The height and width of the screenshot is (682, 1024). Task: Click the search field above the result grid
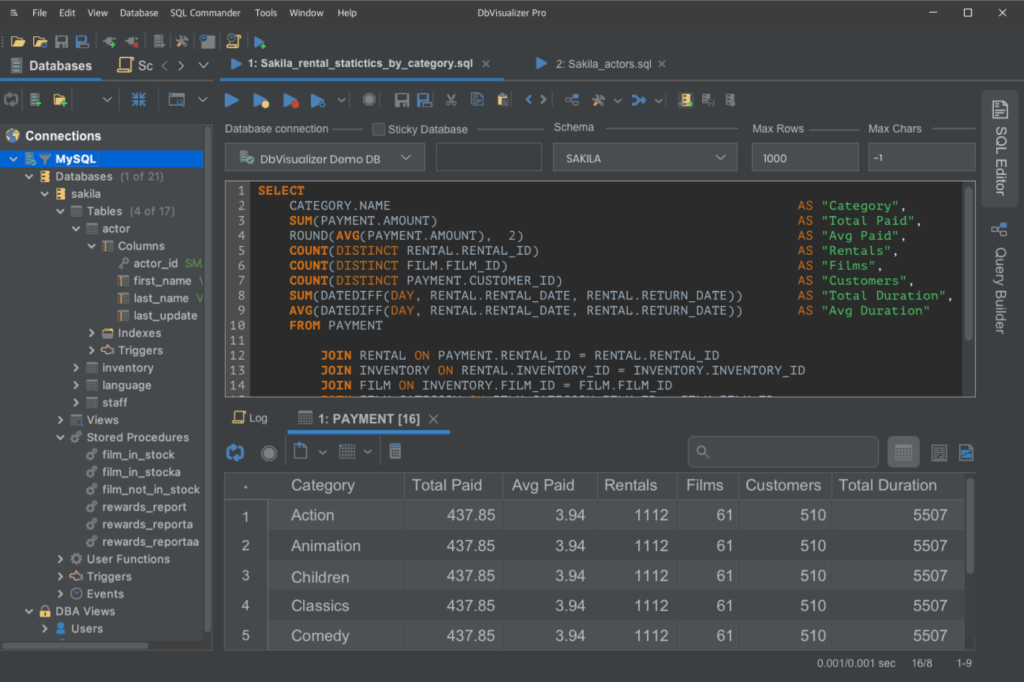tap(783, 452)
